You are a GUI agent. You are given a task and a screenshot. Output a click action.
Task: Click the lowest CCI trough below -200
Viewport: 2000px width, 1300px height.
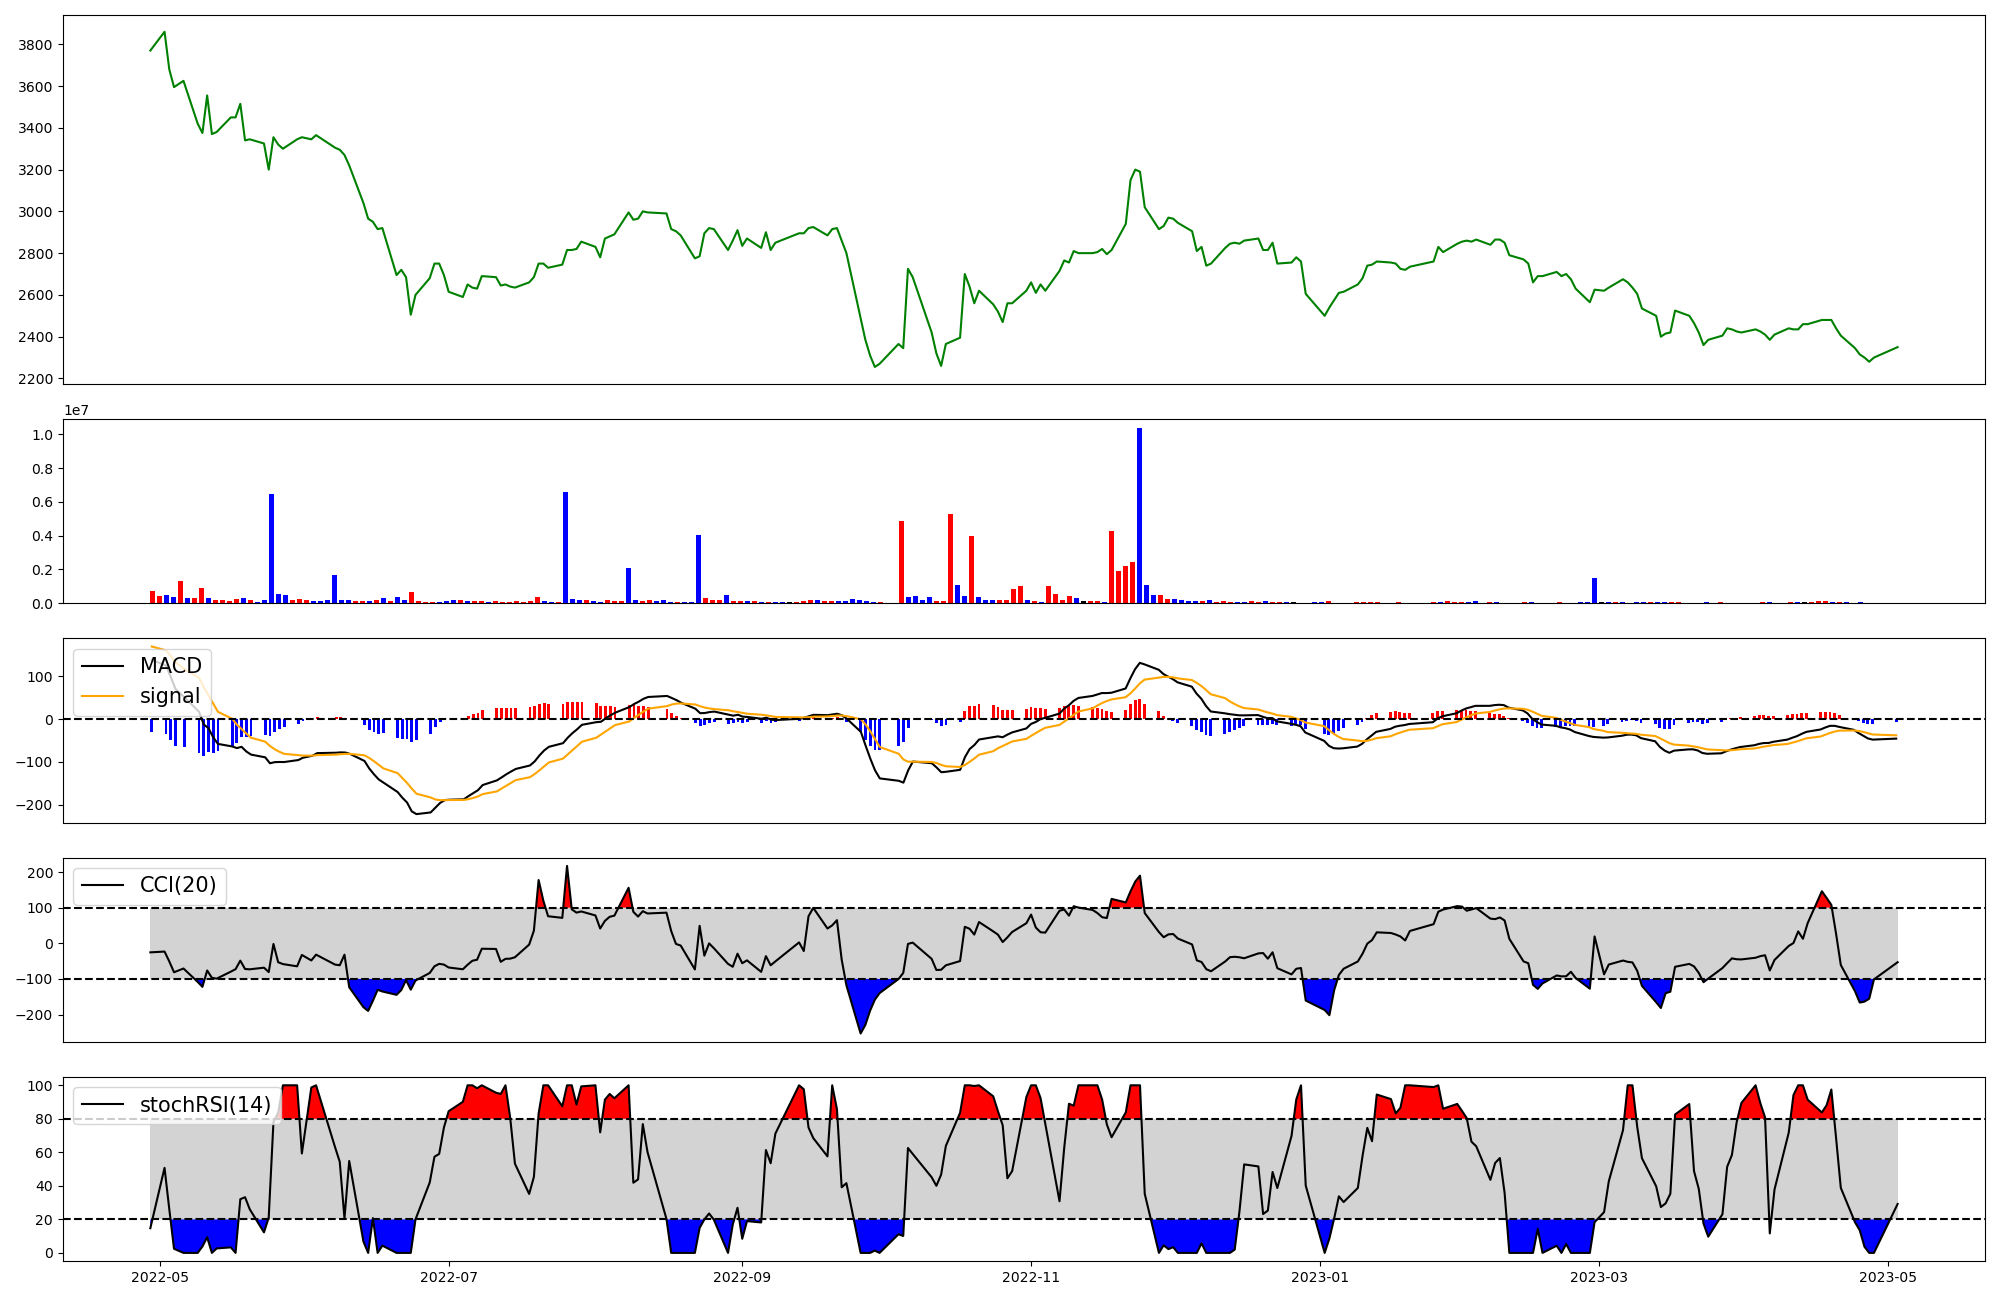coord(860,1032)
